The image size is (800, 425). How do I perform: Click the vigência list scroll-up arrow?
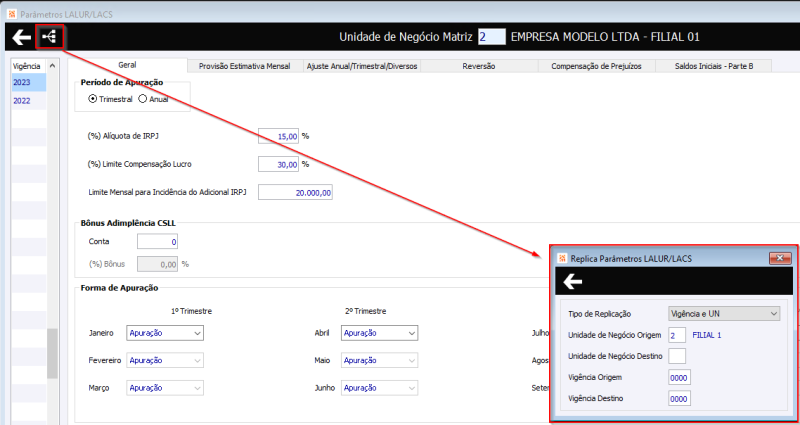(x=53, y=66)
